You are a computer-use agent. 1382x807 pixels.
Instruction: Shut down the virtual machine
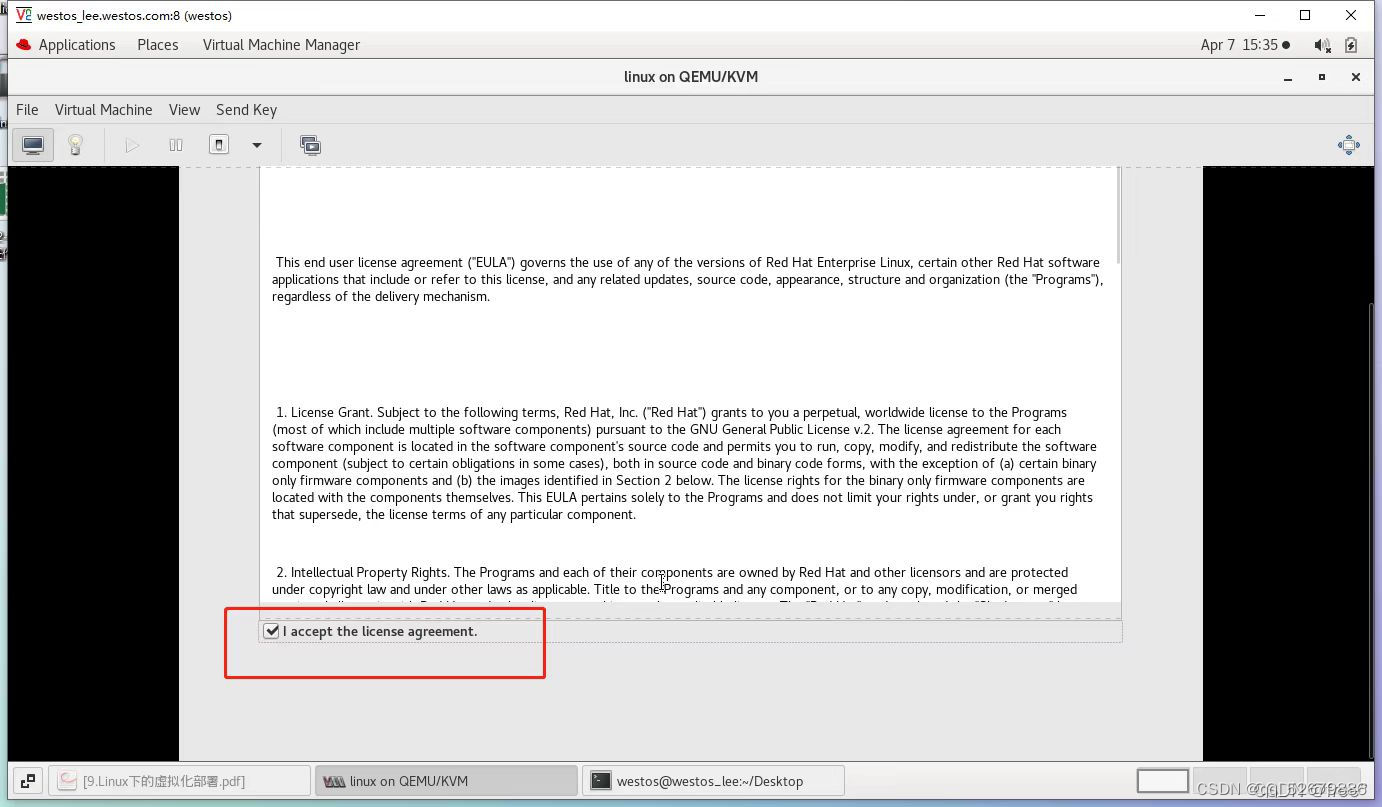219,146
